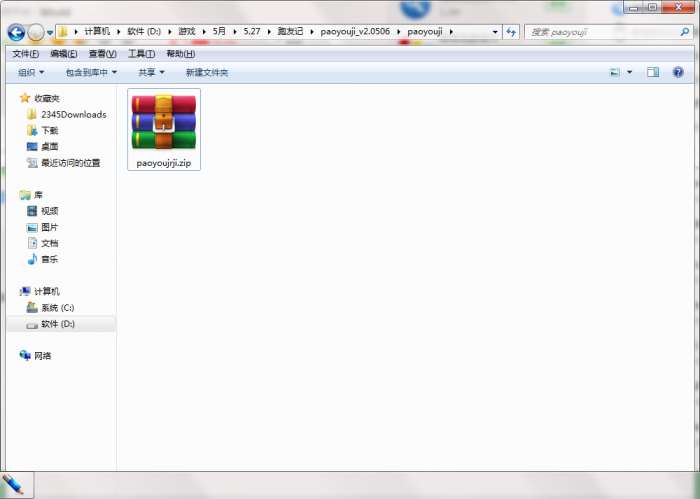Maximize the explorer window
700x499 pixels.
pos(653,7)
